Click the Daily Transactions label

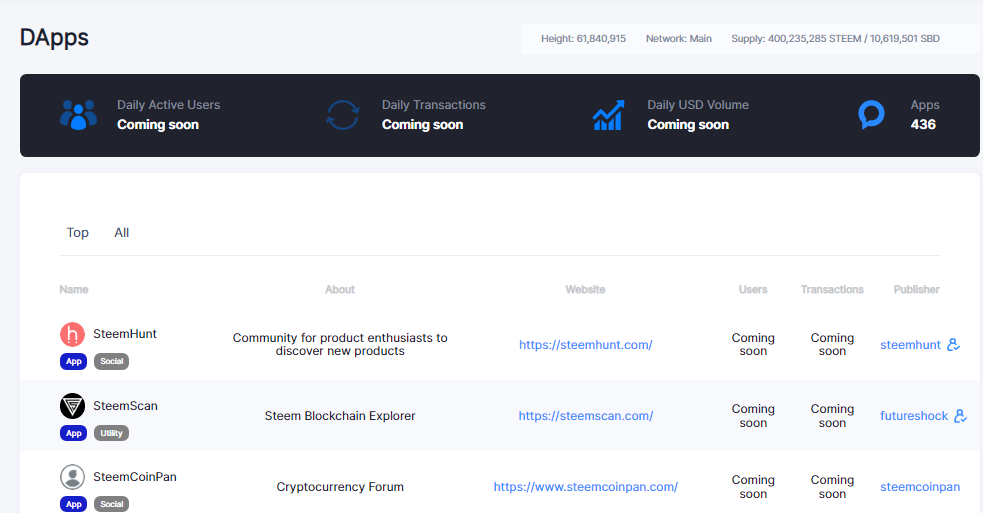433,105
